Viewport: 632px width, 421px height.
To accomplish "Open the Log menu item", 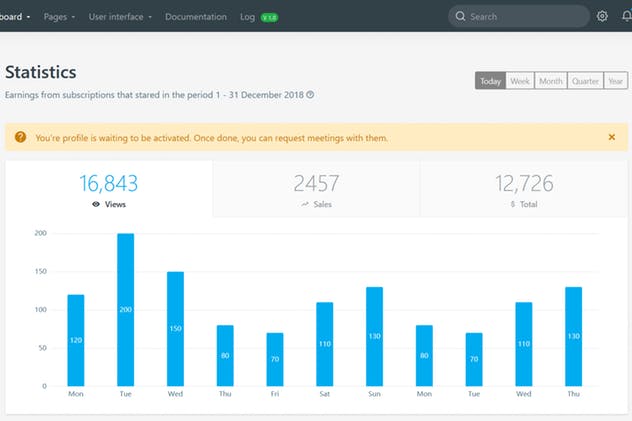I will pyautogui.click(x=248, y=17).
